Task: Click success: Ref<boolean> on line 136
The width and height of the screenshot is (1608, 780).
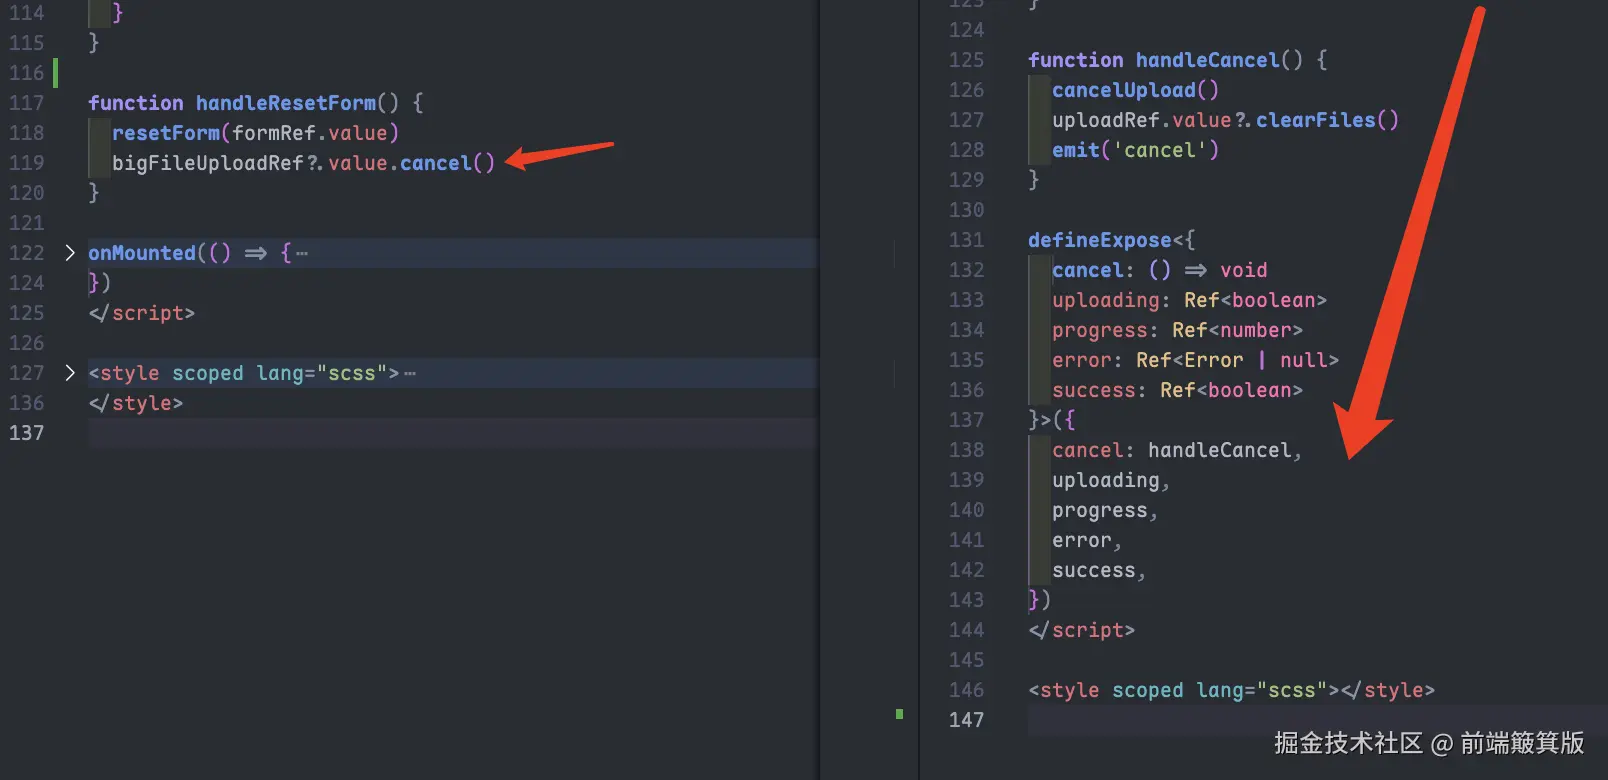Action: 1177,390
